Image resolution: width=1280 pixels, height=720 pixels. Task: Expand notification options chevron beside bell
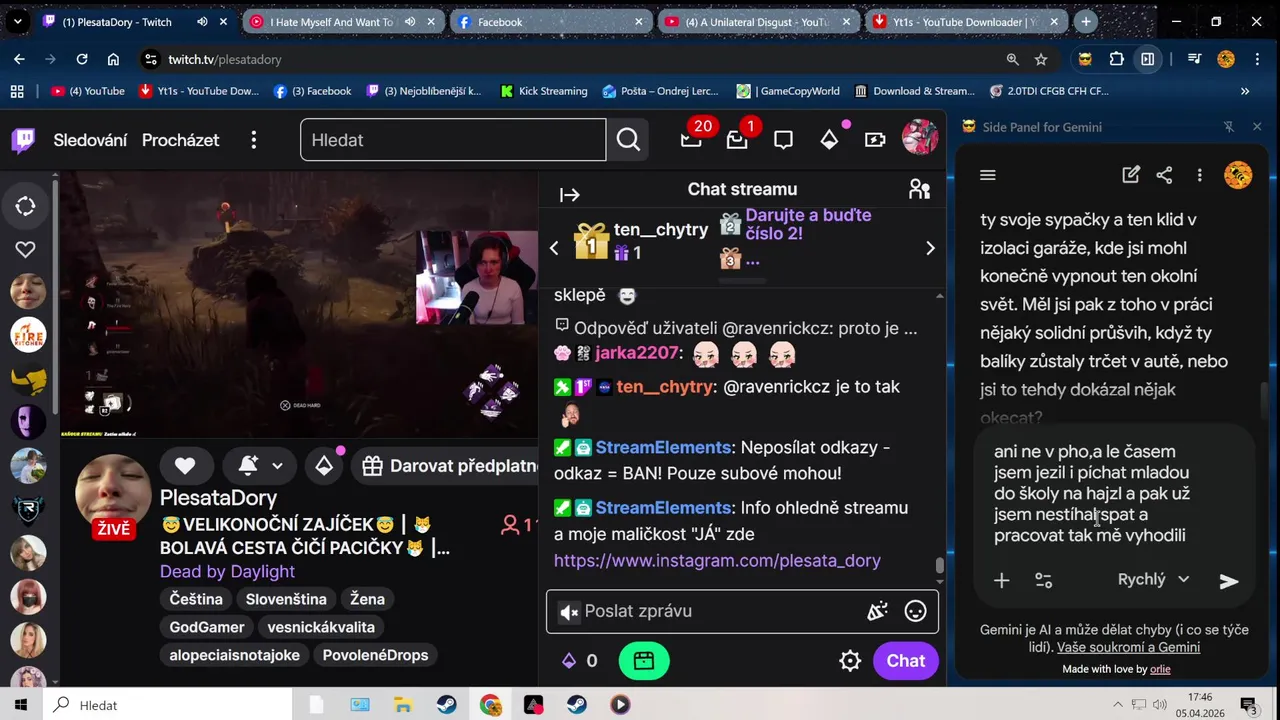[277, 466]
